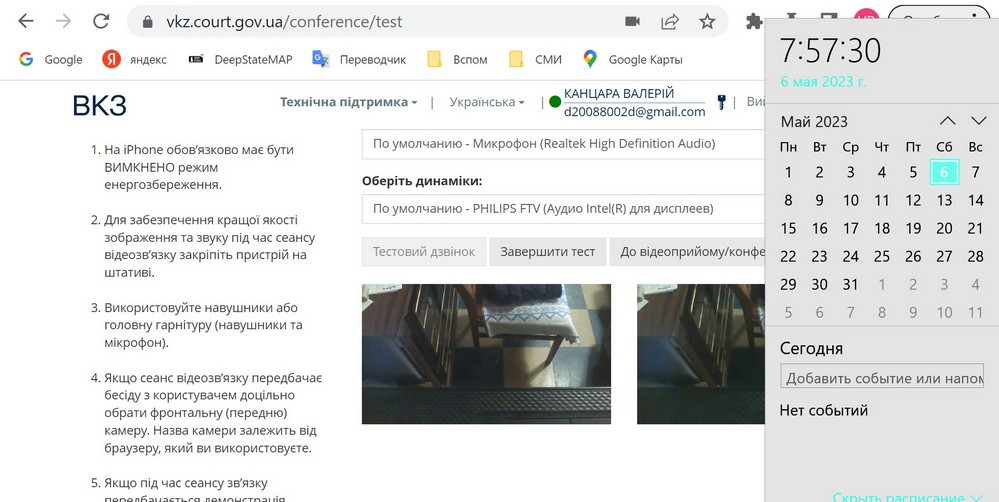Select May 17 in the calendar
999x502 pixels.
point(851,228)
